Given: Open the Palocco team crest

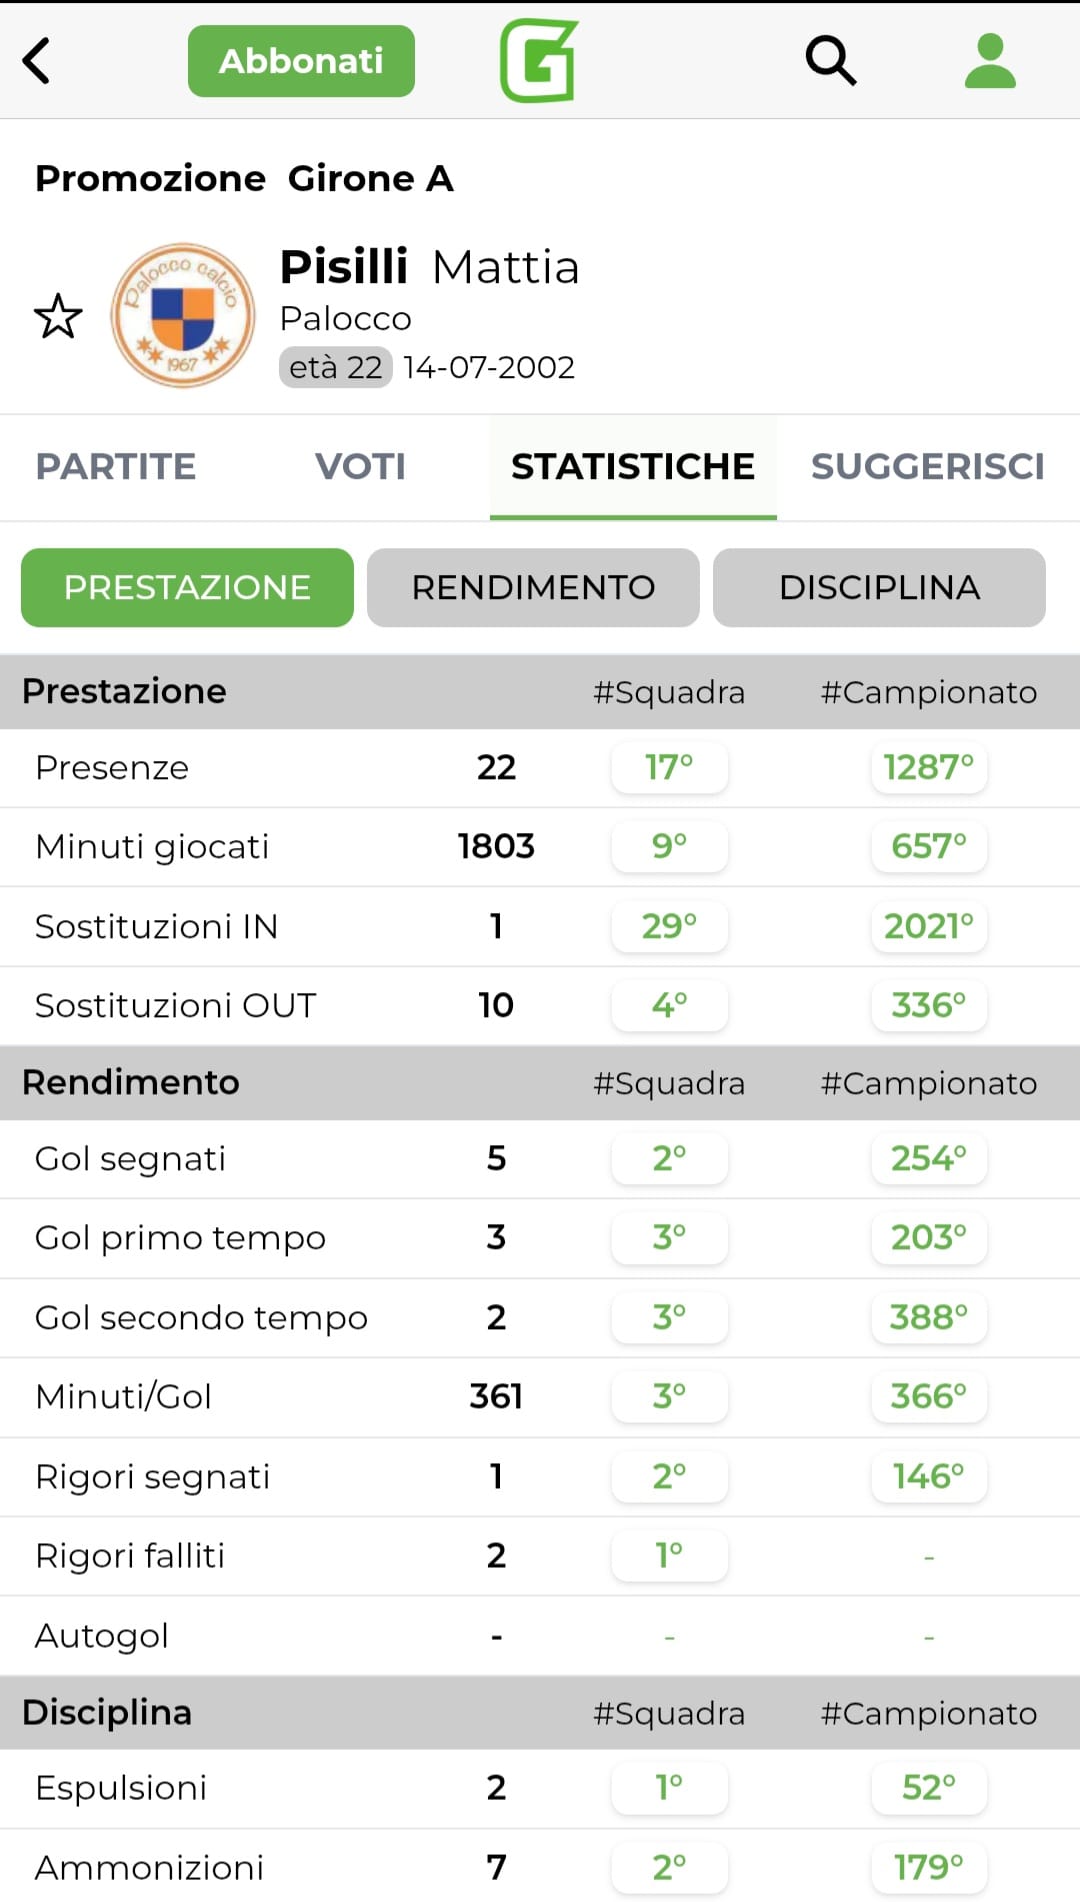Looking at the screenshot, I should (182, 315).
